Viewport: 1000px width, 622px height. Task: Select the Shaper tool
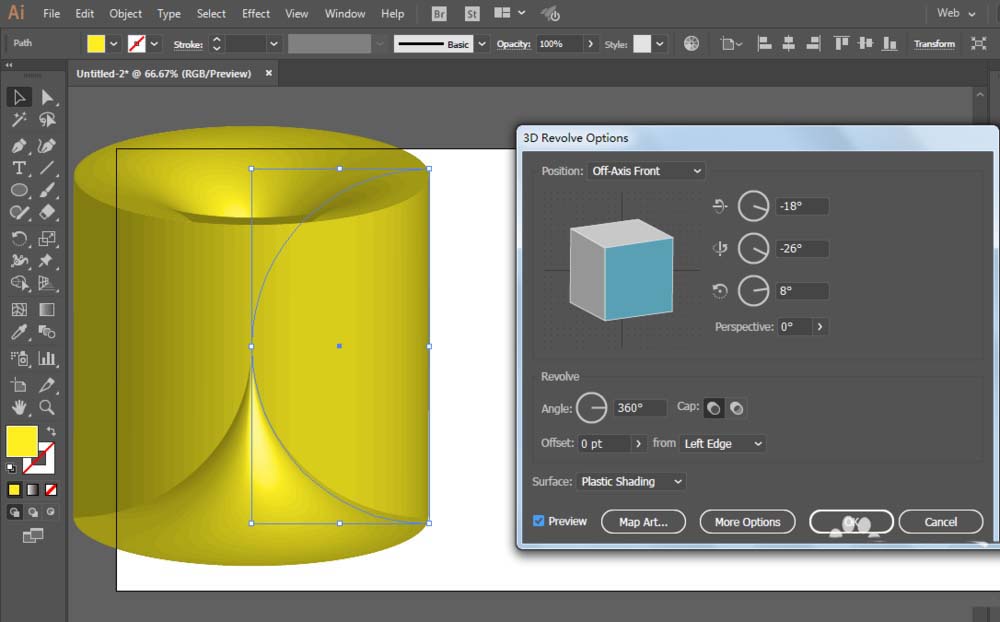pos(19,212)
